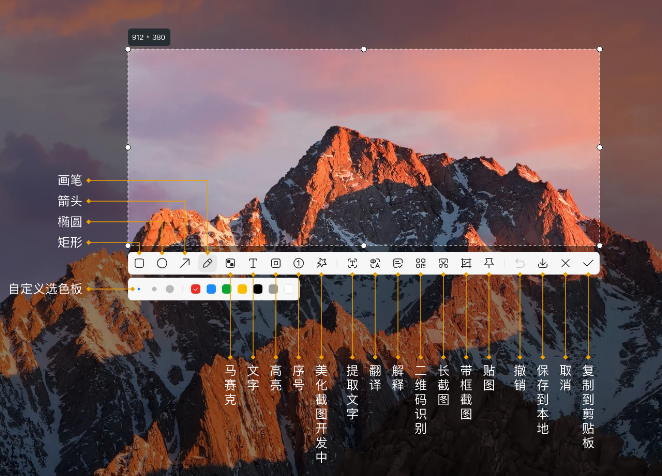Cancel the screenshot with X icon
This screenshot has height=476, width=662.
(x=566, y=264)
